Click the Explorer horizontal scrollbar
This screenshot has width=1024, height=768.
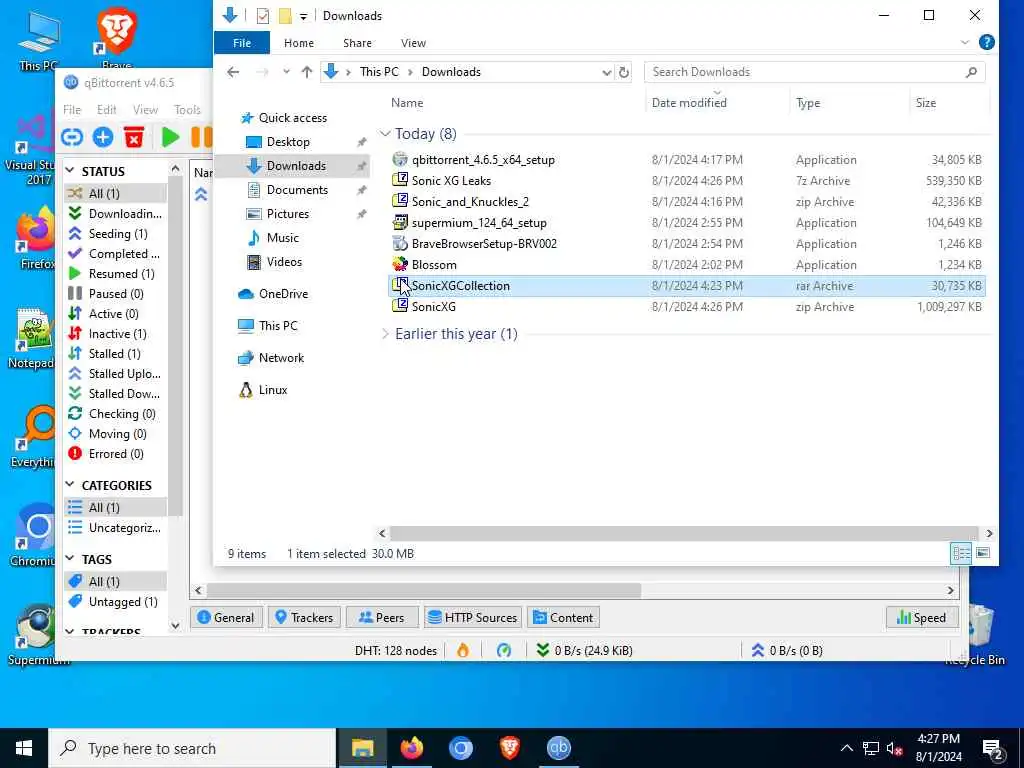[x=684, y=534]
